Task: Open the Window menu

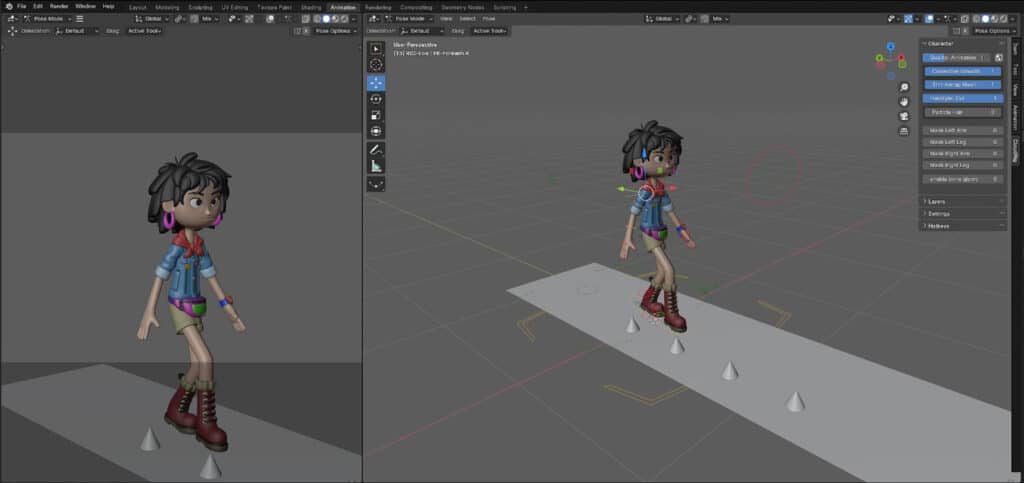Action: [x=86, y=6]
